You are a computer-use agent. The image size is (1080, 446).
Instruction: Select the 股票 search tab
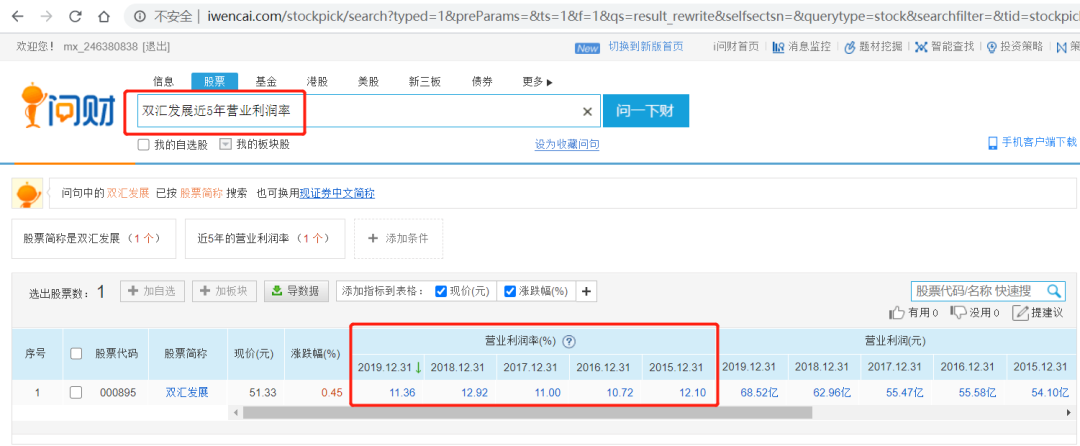point(214,82)
